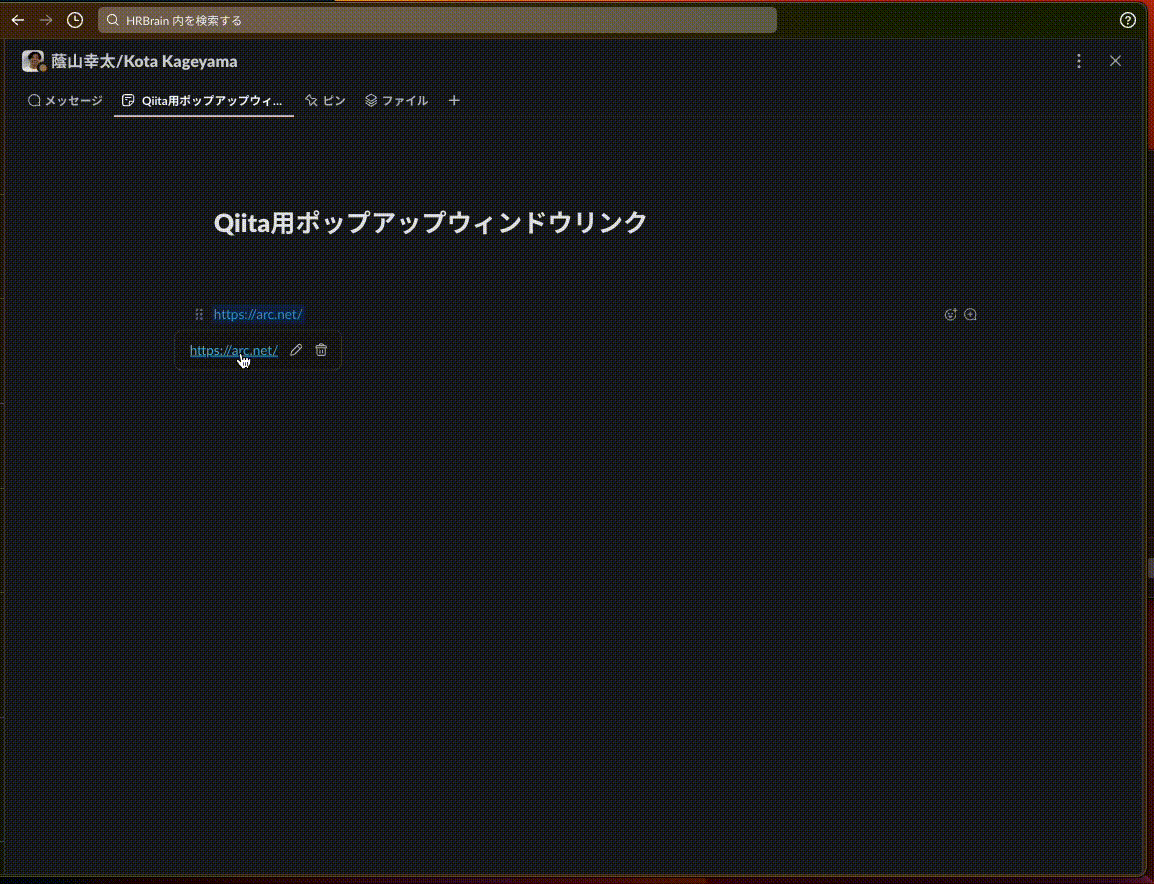Select the Qiita用ポップアップウィ… canvas tab
This screenshot has width=1154, height=884.
(x=203, y=100)
